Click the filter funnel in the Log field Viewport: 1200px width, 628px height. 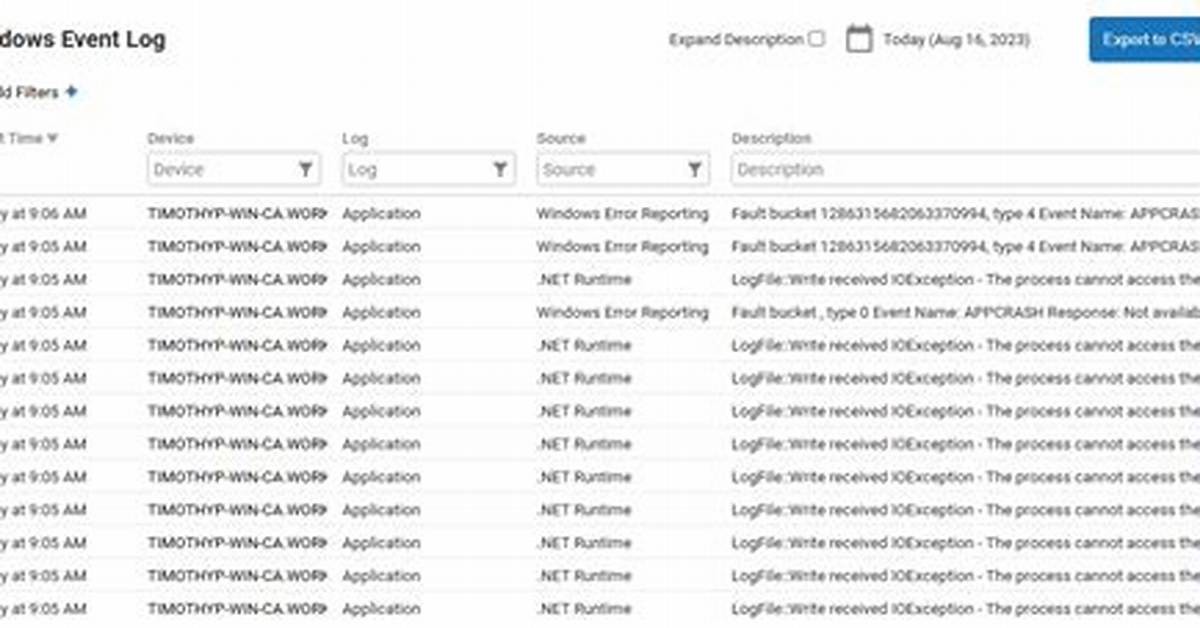coord(500,169)
